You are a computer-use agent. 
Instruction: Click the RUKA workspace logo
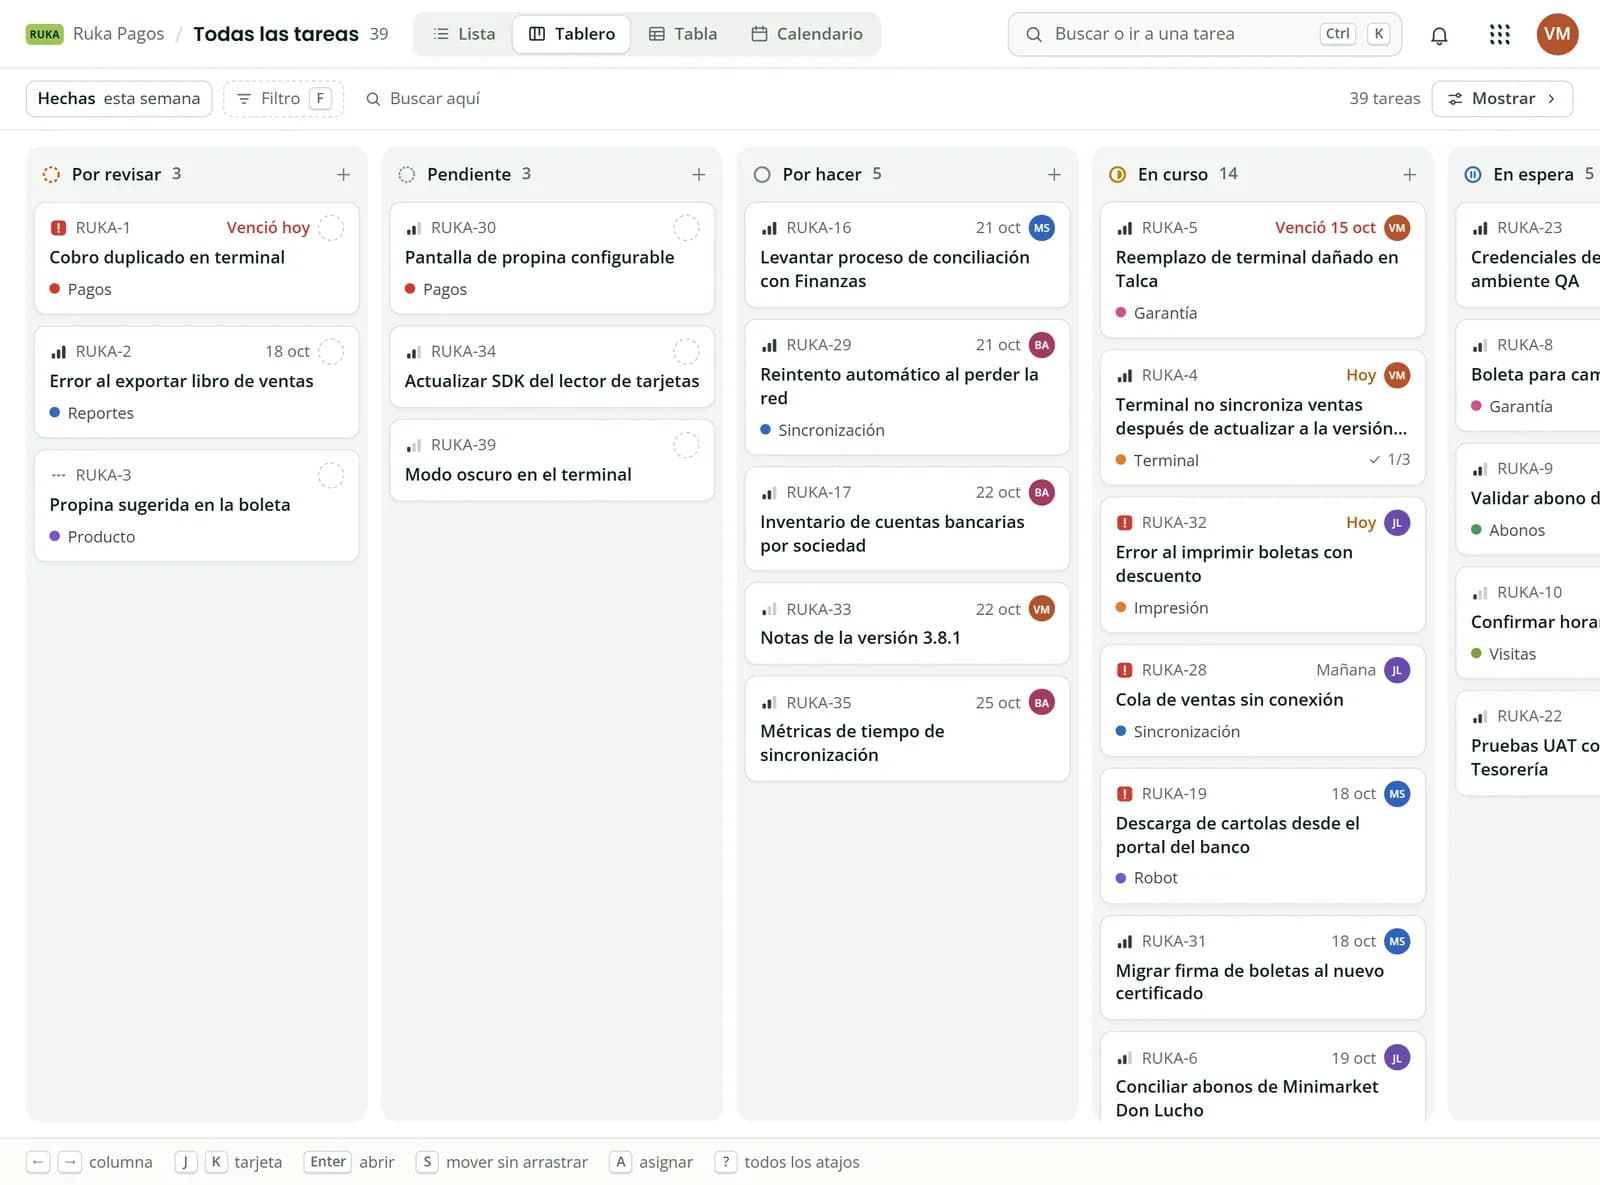(44, 34)
